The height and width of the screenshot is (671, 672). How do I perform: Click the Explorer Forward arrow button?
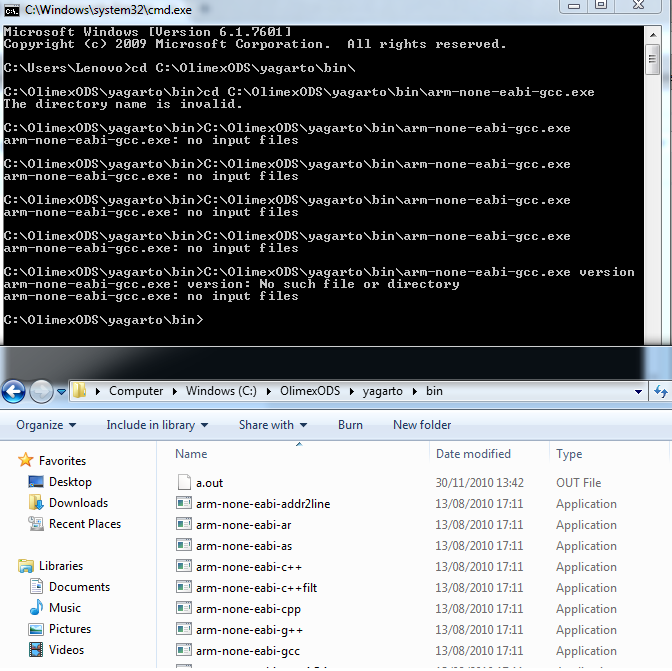tap(41, 391)
